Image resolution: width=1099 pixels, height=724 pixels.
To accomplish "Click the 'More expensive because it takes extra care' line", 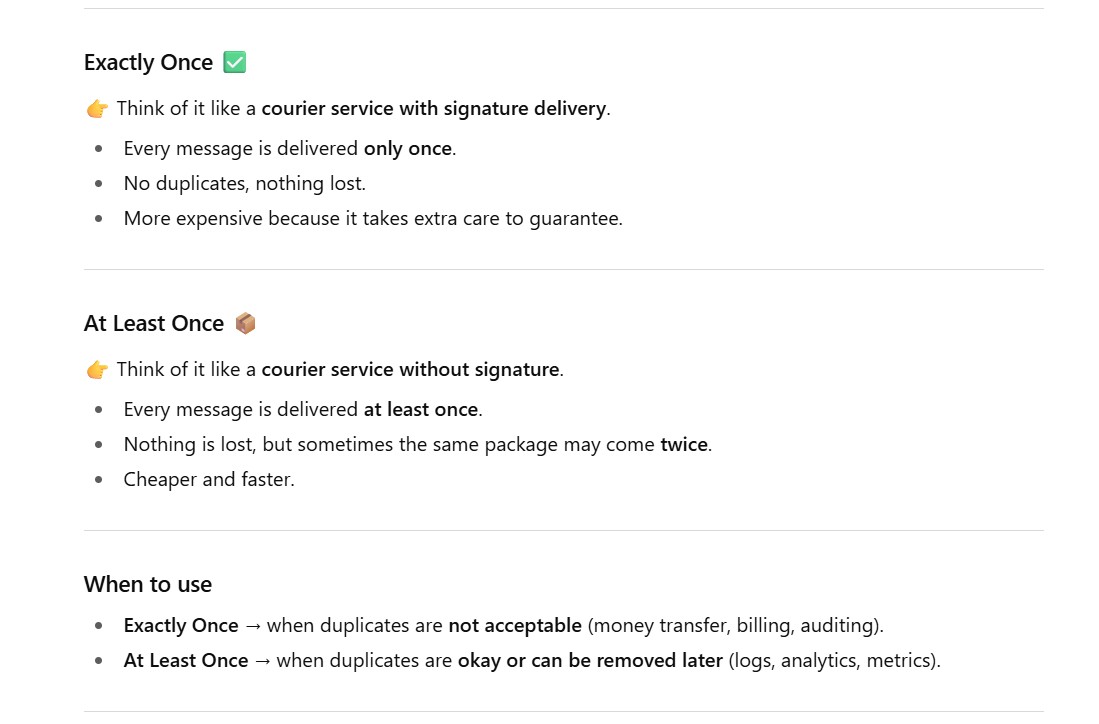I will 372,219.
